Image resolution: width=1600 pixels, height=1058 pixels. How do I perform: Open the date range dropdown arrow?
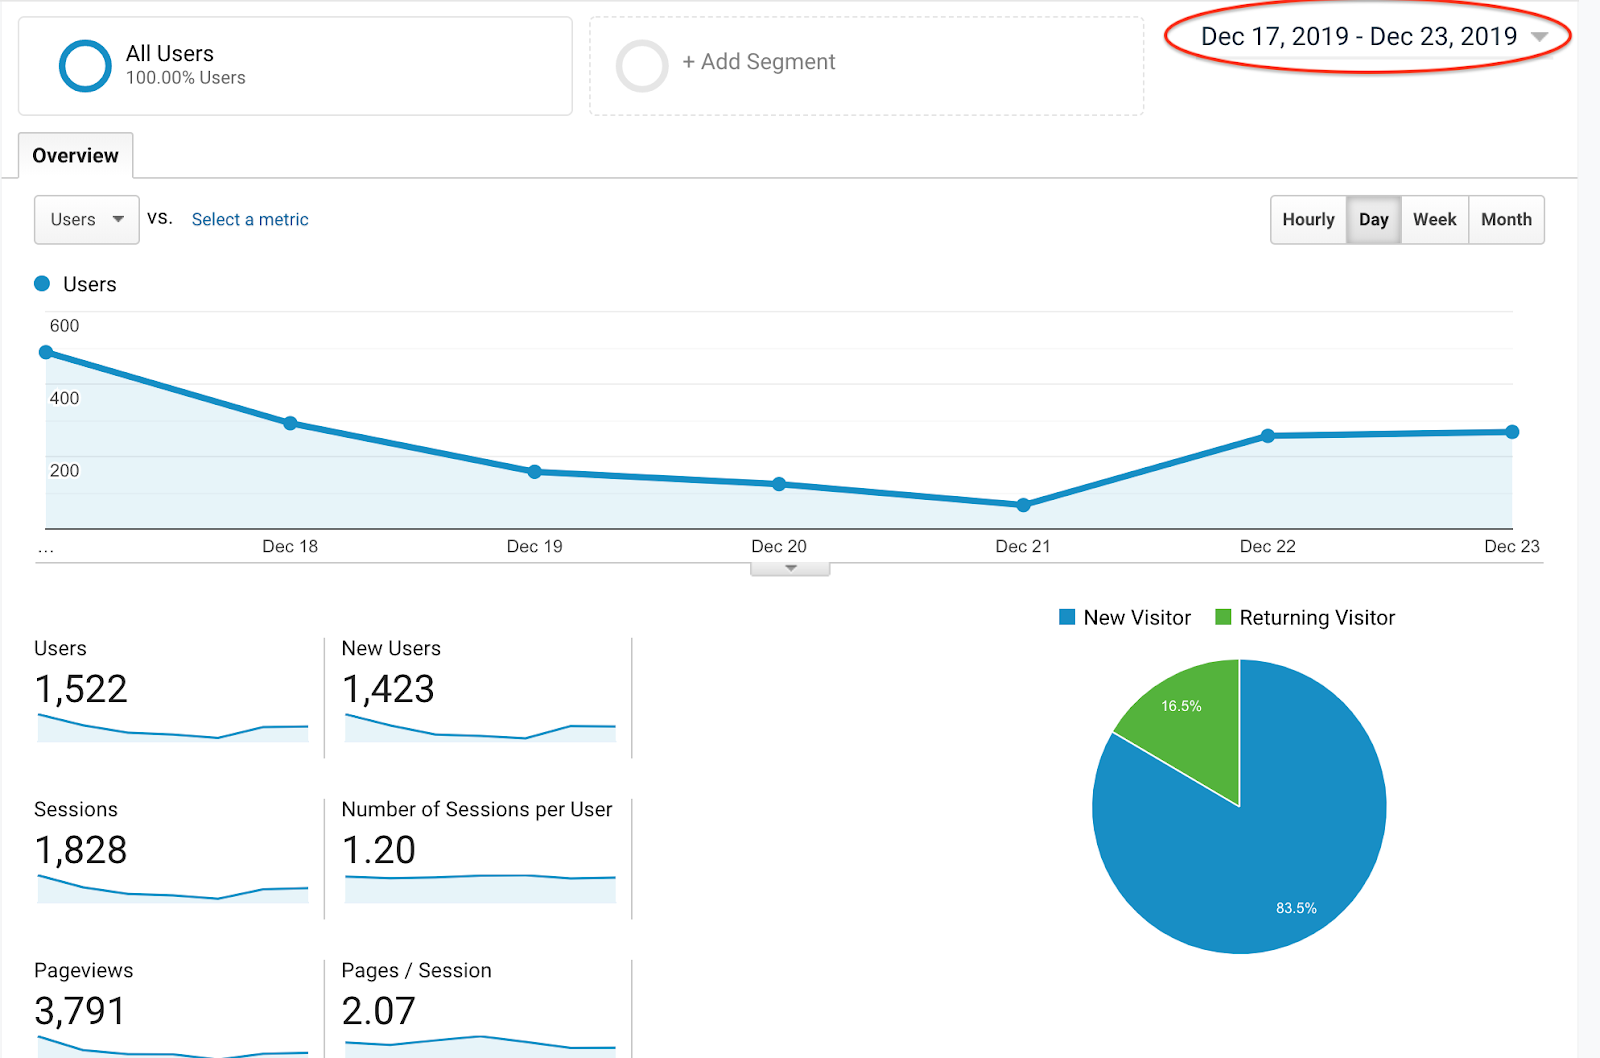[1540, 37]
